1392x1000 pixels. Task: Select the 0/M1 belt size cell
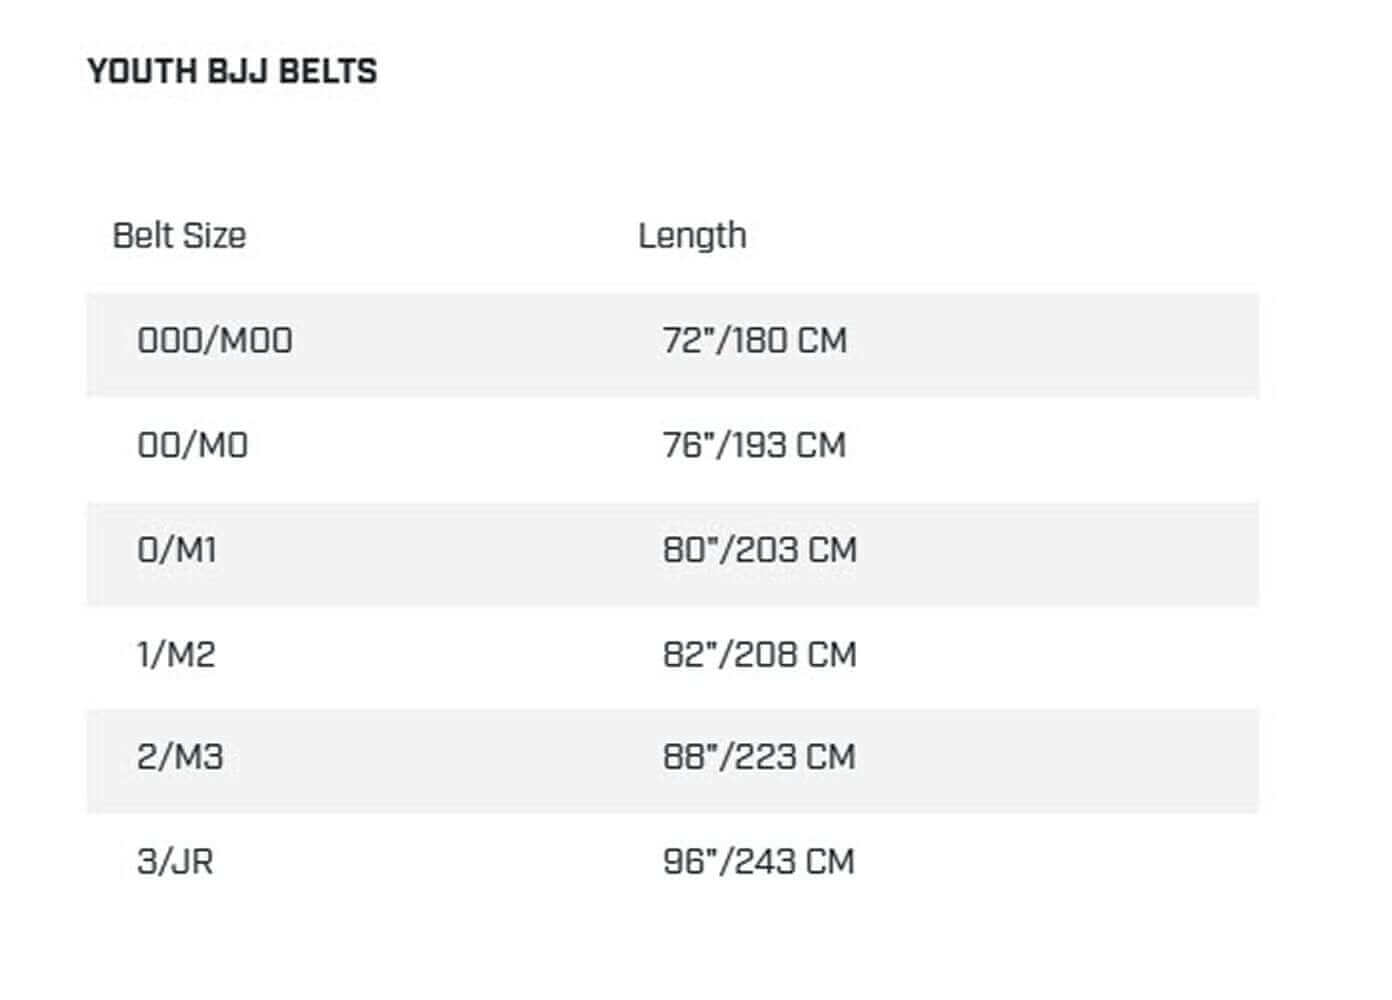pos(177,550)
